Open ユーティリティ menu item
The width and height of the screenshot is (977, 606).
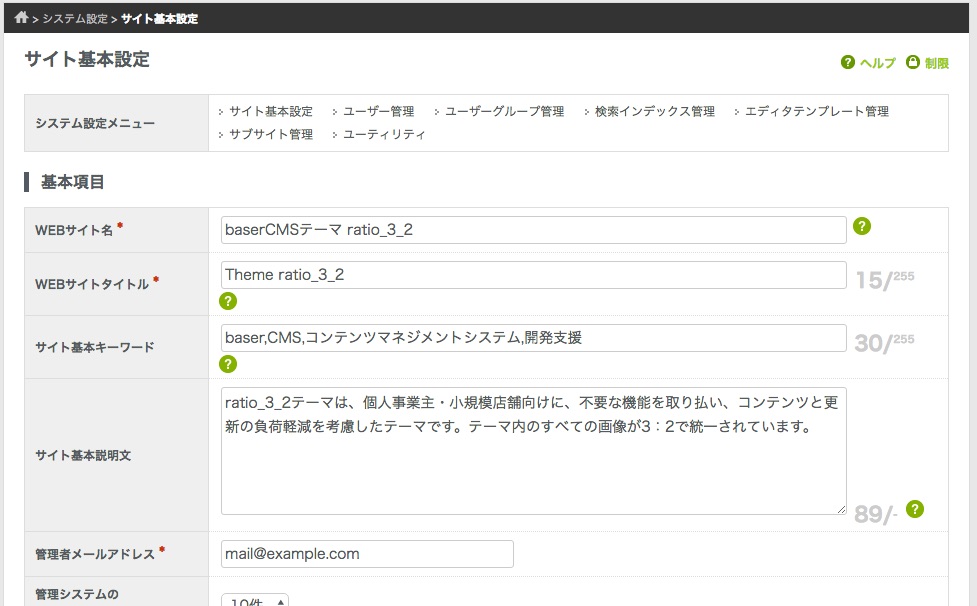pyautogui.click(x=384, y=135)
